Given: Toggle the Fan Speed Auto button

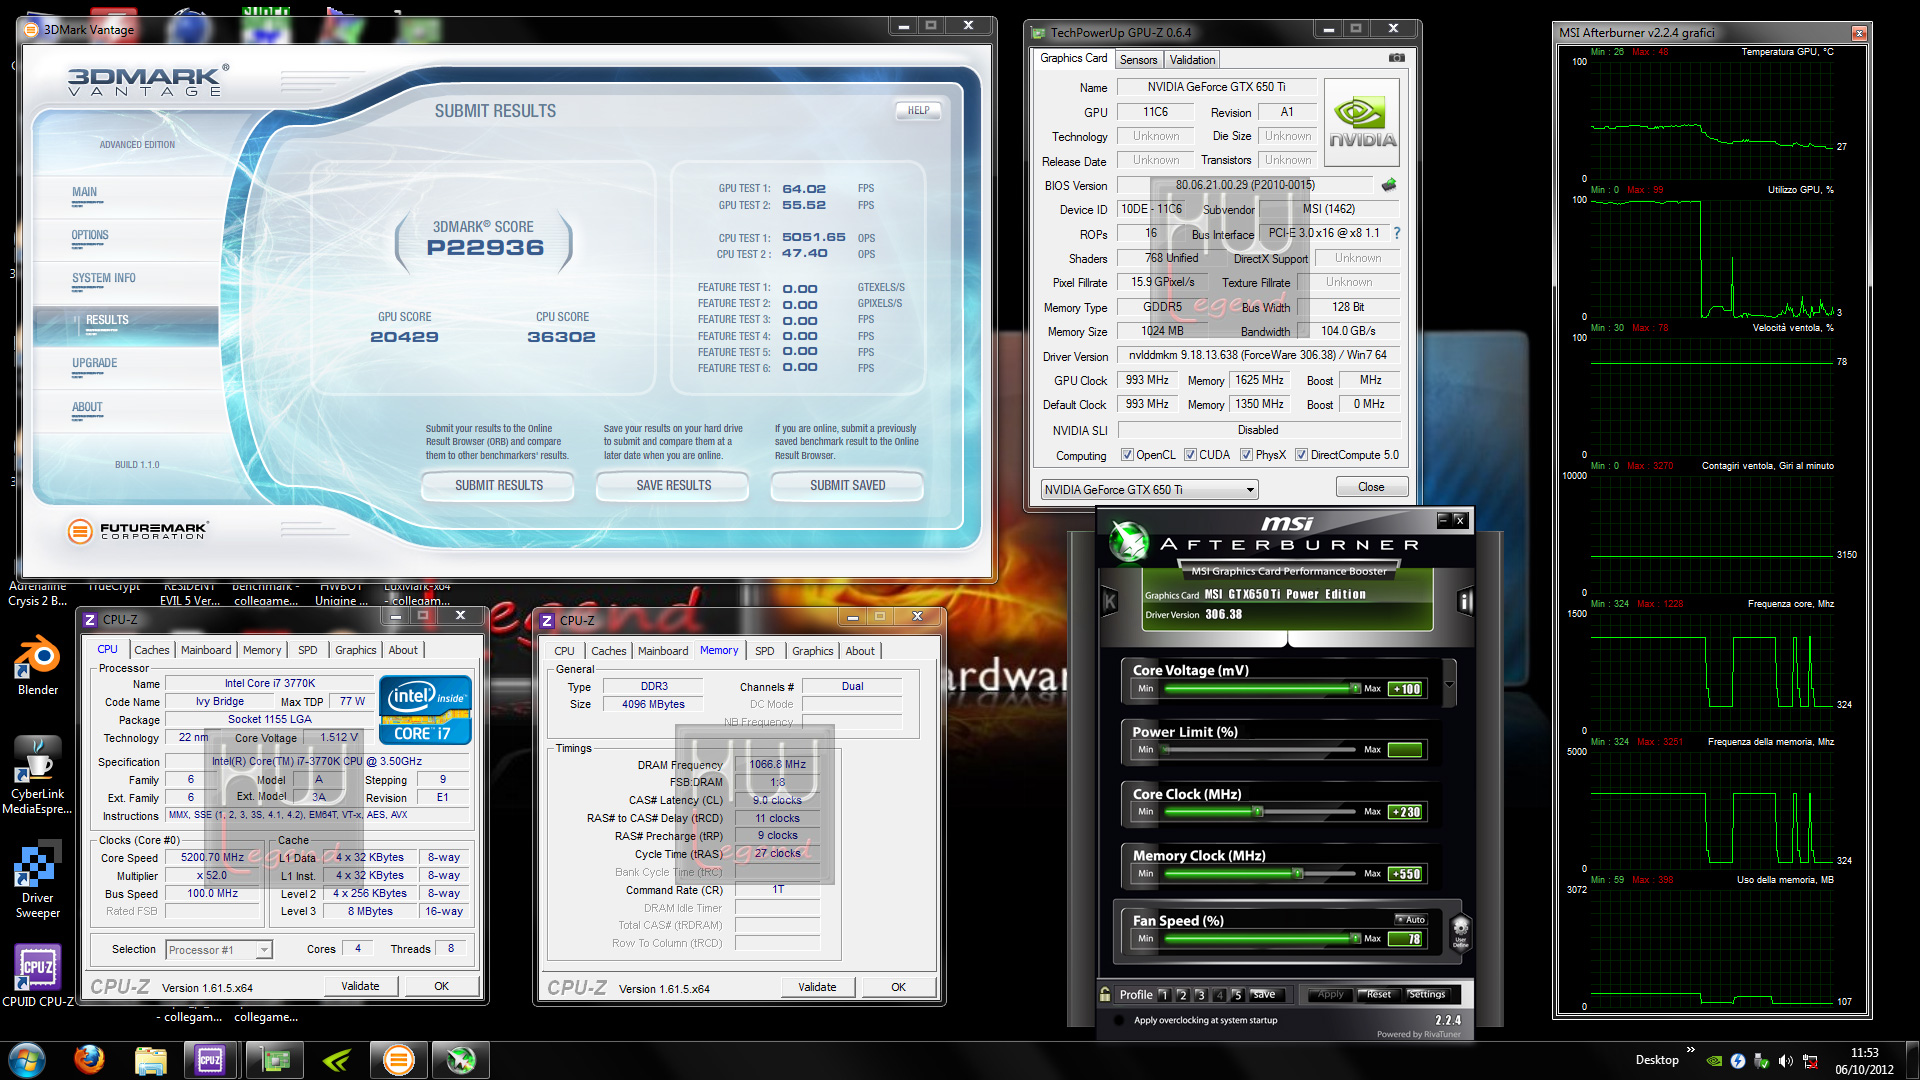Looking at the screenshot, I should point(1411,919).
